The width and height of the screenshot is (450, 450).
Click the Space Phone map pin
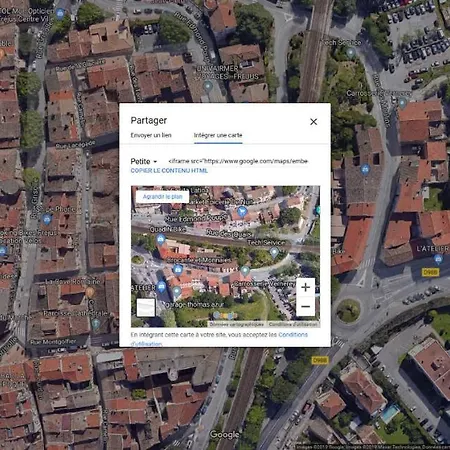click(x=47, y=219)
